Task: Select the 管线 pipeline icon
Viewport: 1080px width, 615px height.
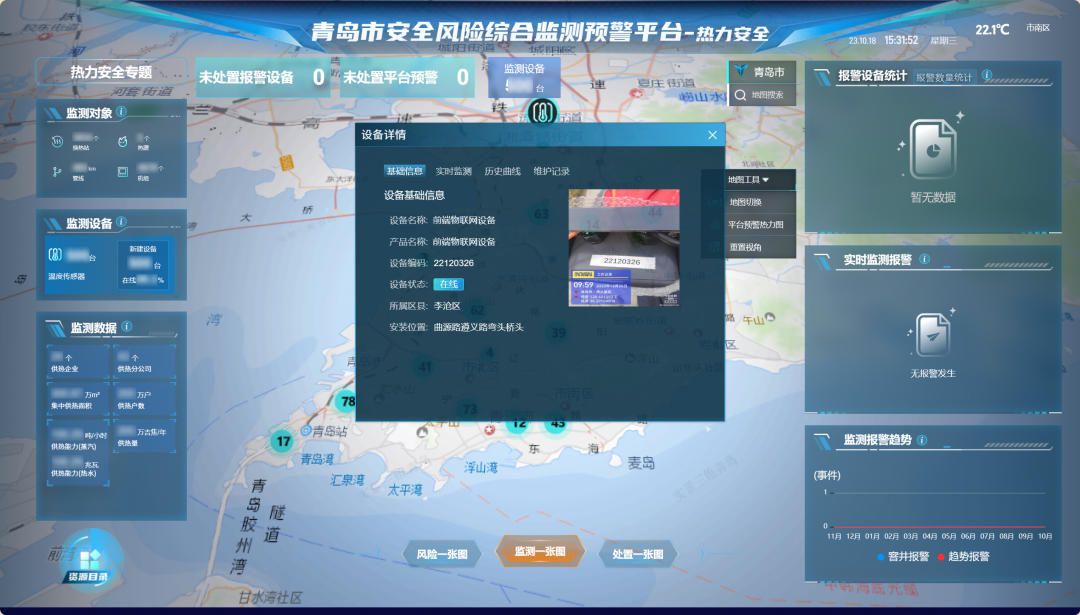Action: click(55, 170)
